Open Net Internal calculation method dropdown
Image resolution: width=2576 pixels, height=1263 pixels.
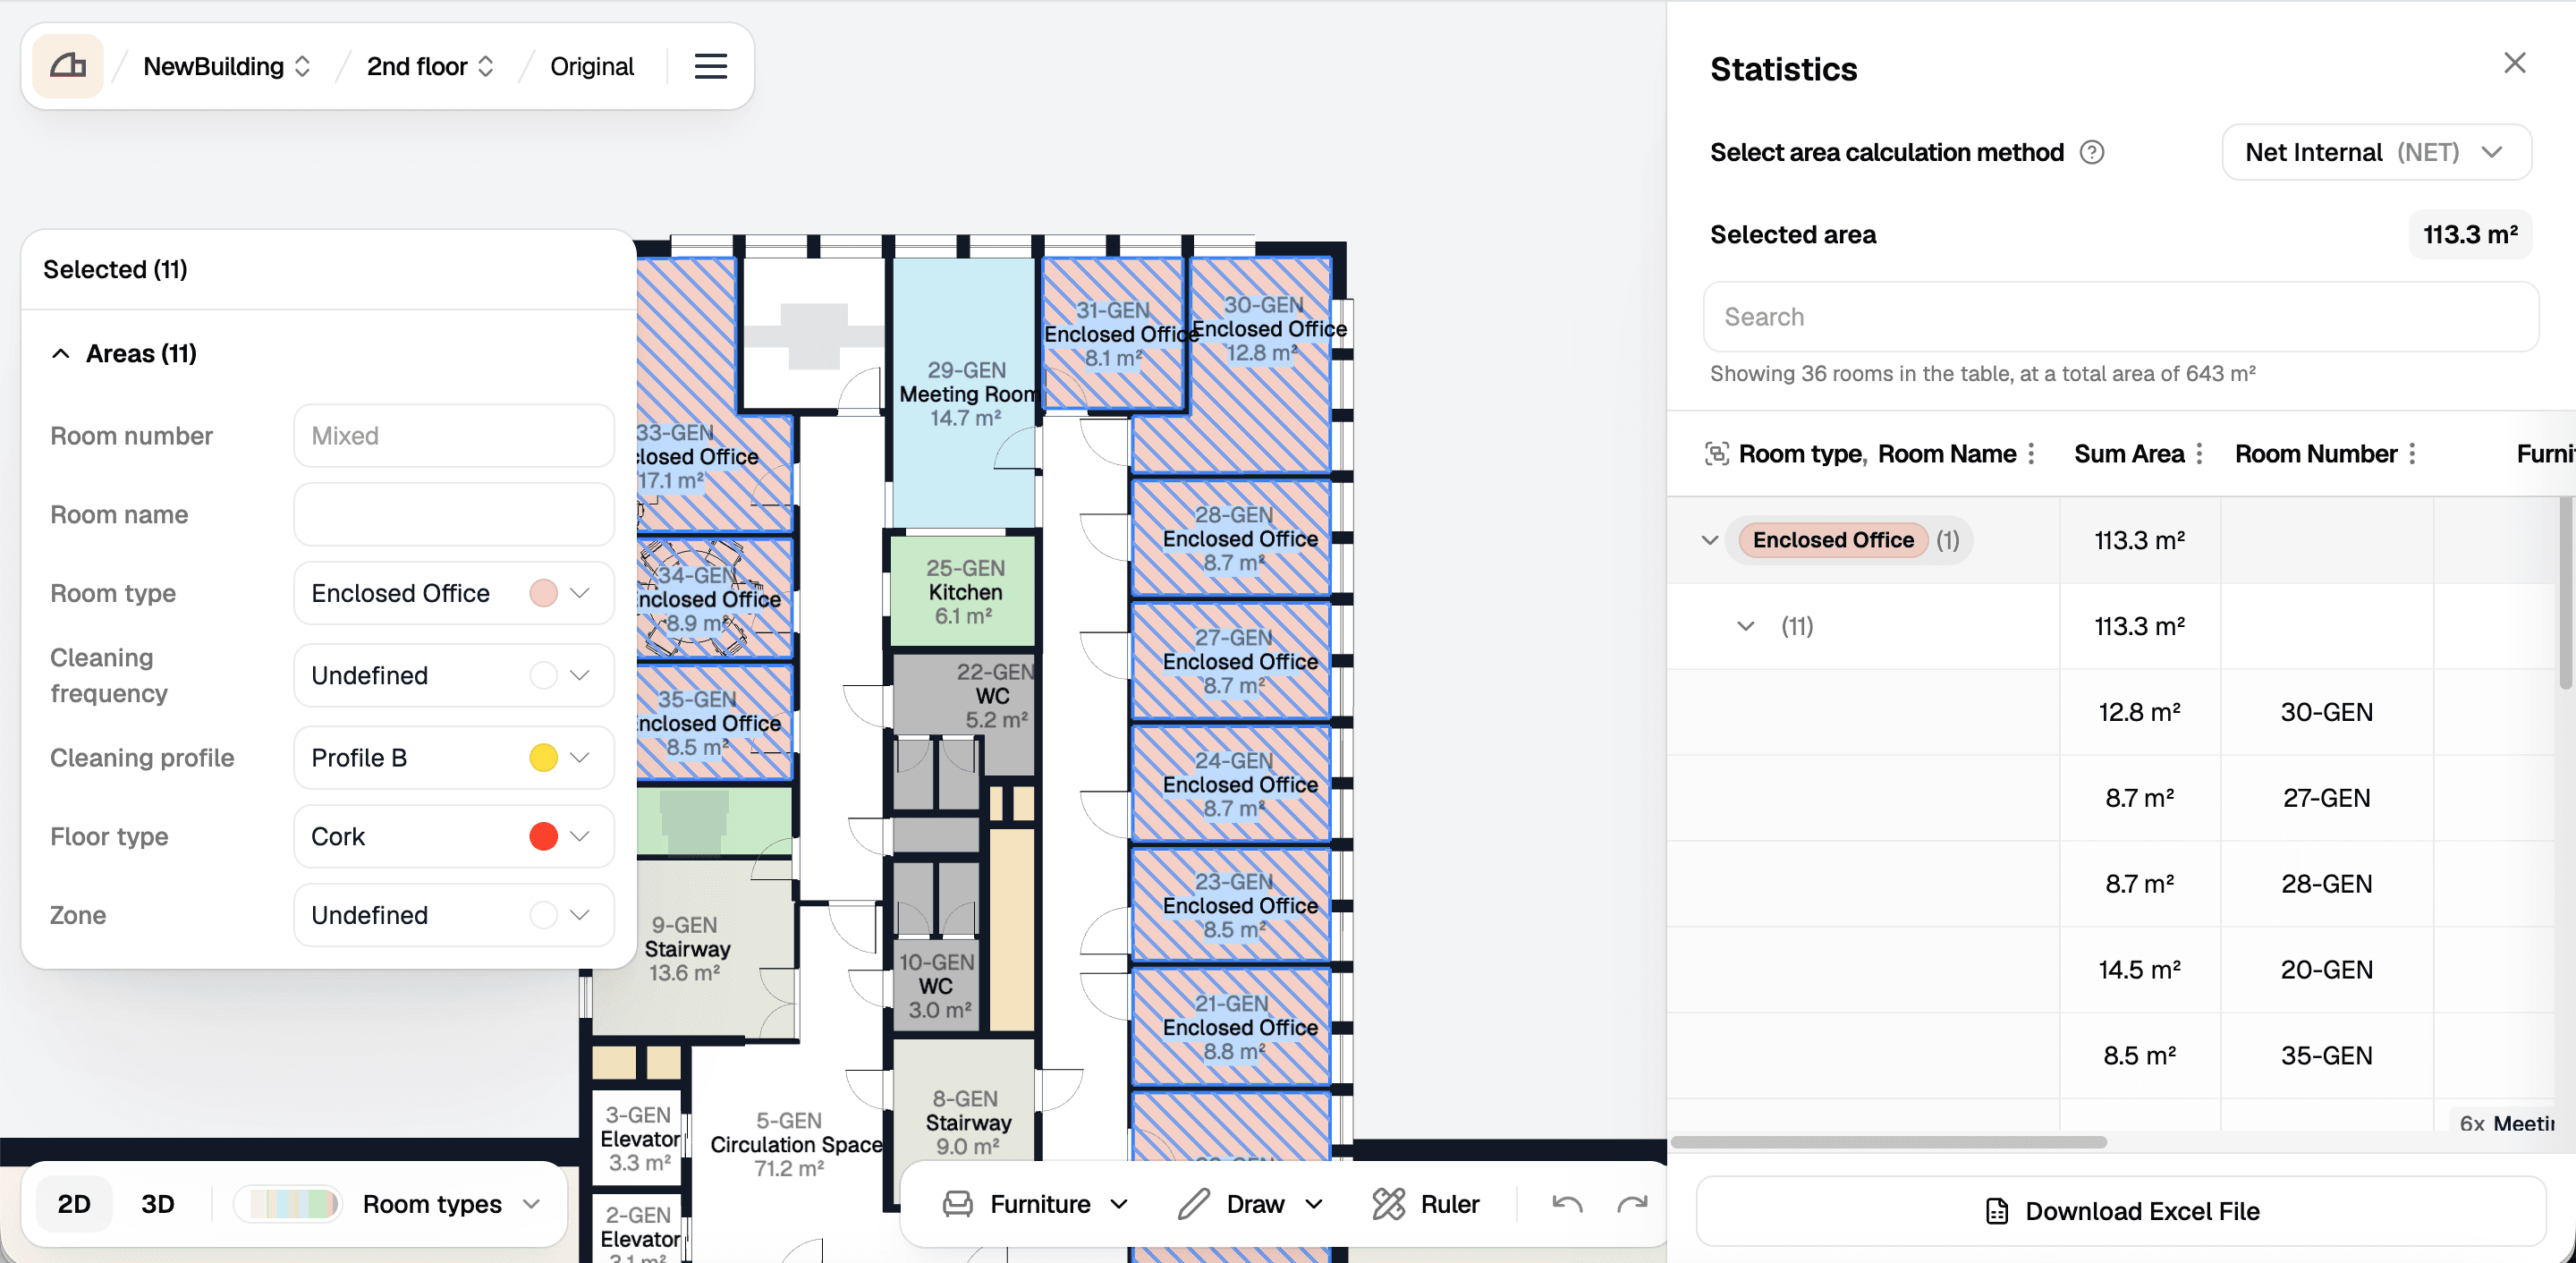click(x=2376, y=152)
